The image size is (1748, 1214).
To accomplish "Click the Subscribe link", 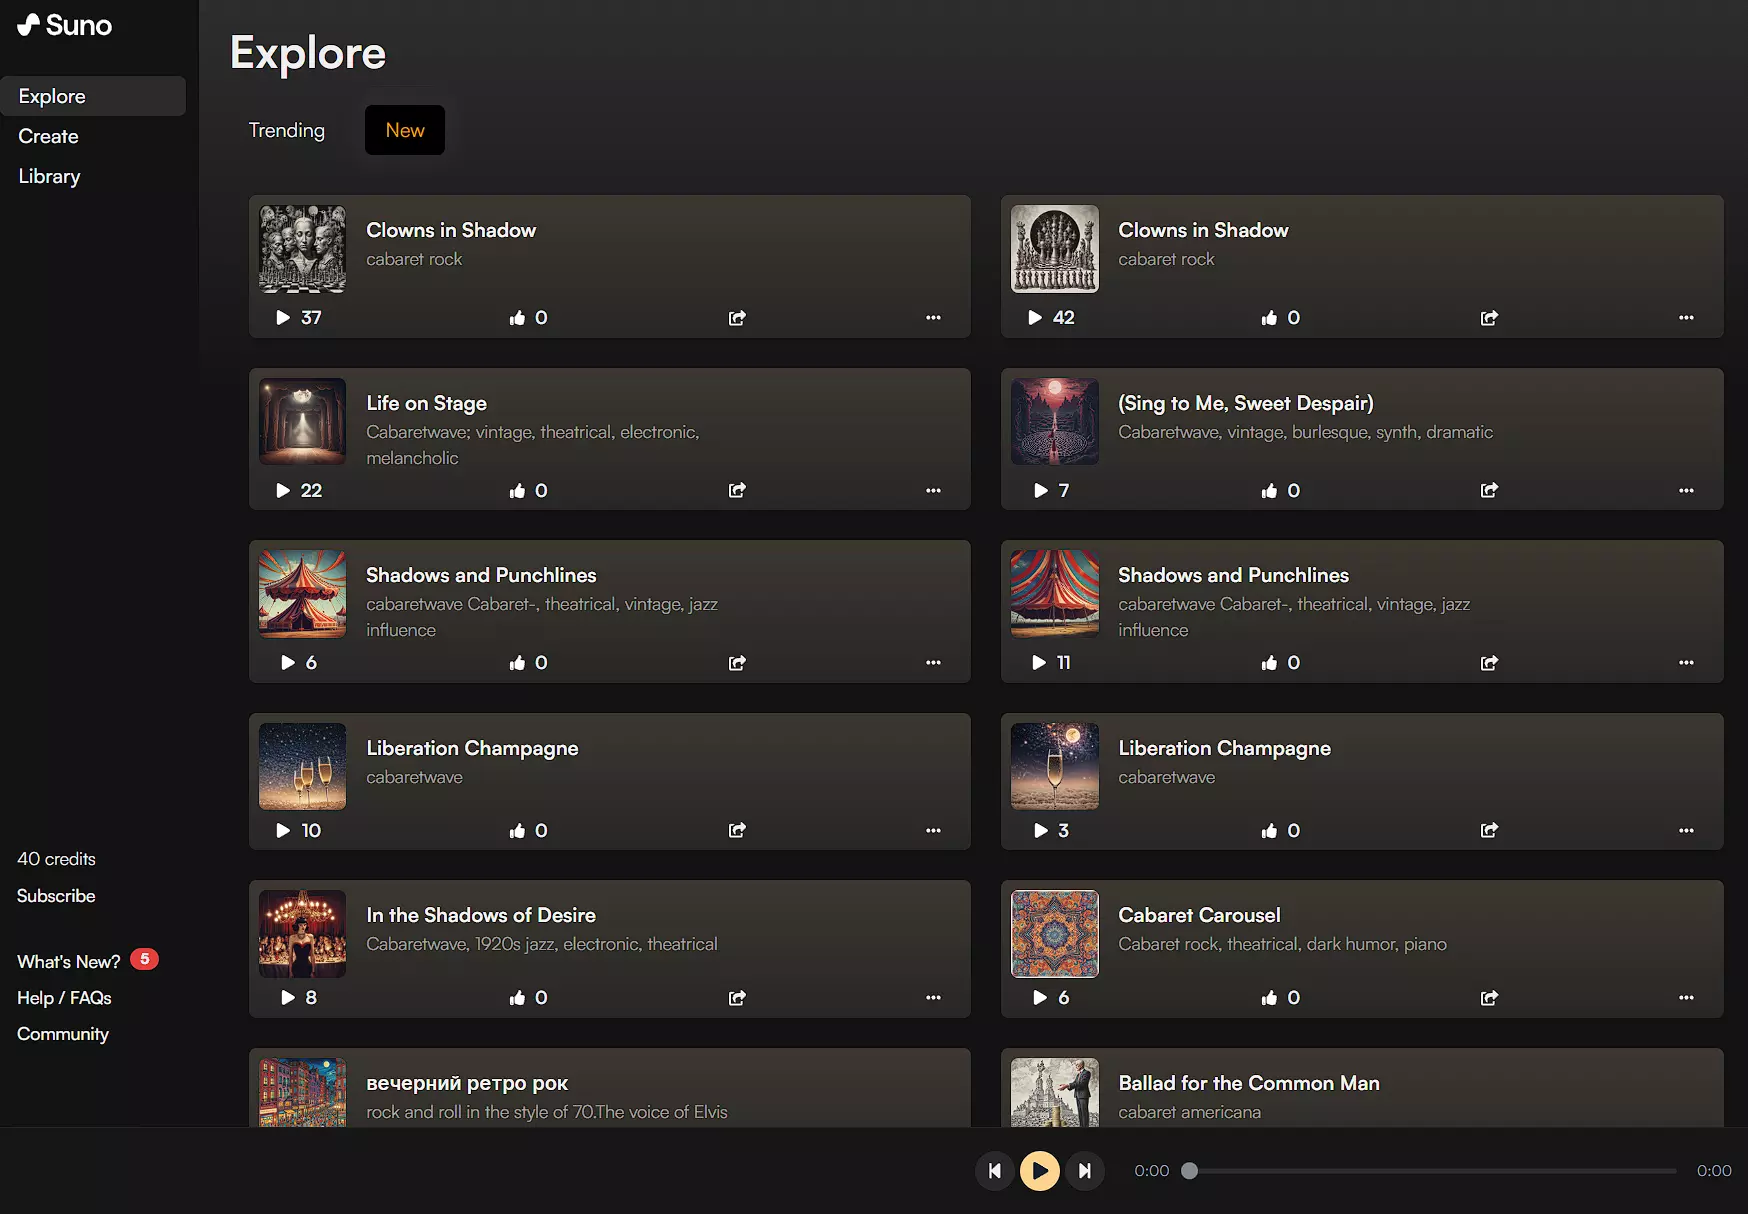I will [x=56, y=896].
